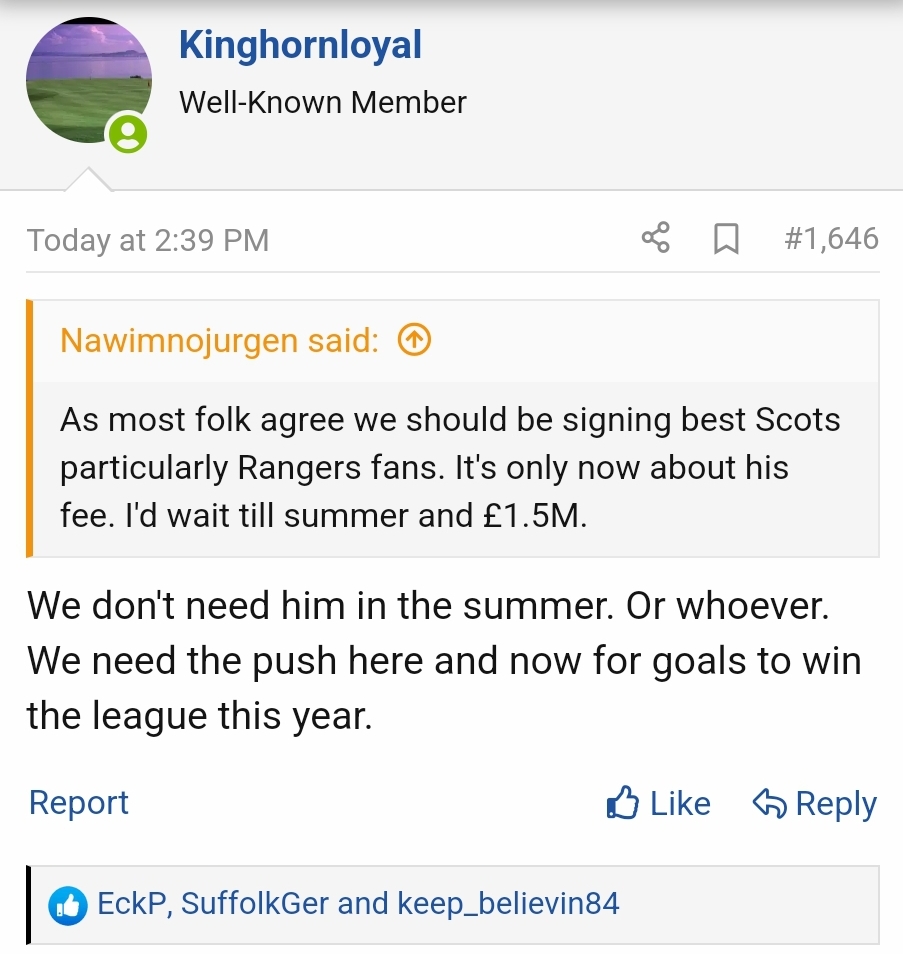Bookmark this post with the bookmark icon
The image size is (903, 954).
pyautogui.click(x=726, y=239)
